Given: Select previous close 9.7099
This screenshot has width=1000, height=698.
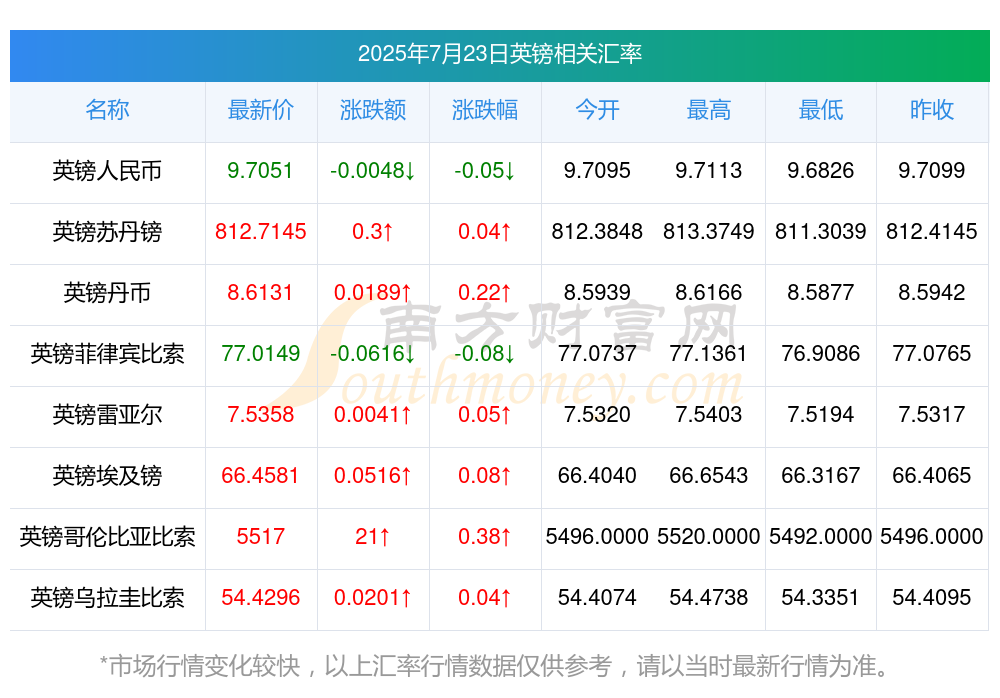Looking at the screenshot, I should [x=932, y=170].
